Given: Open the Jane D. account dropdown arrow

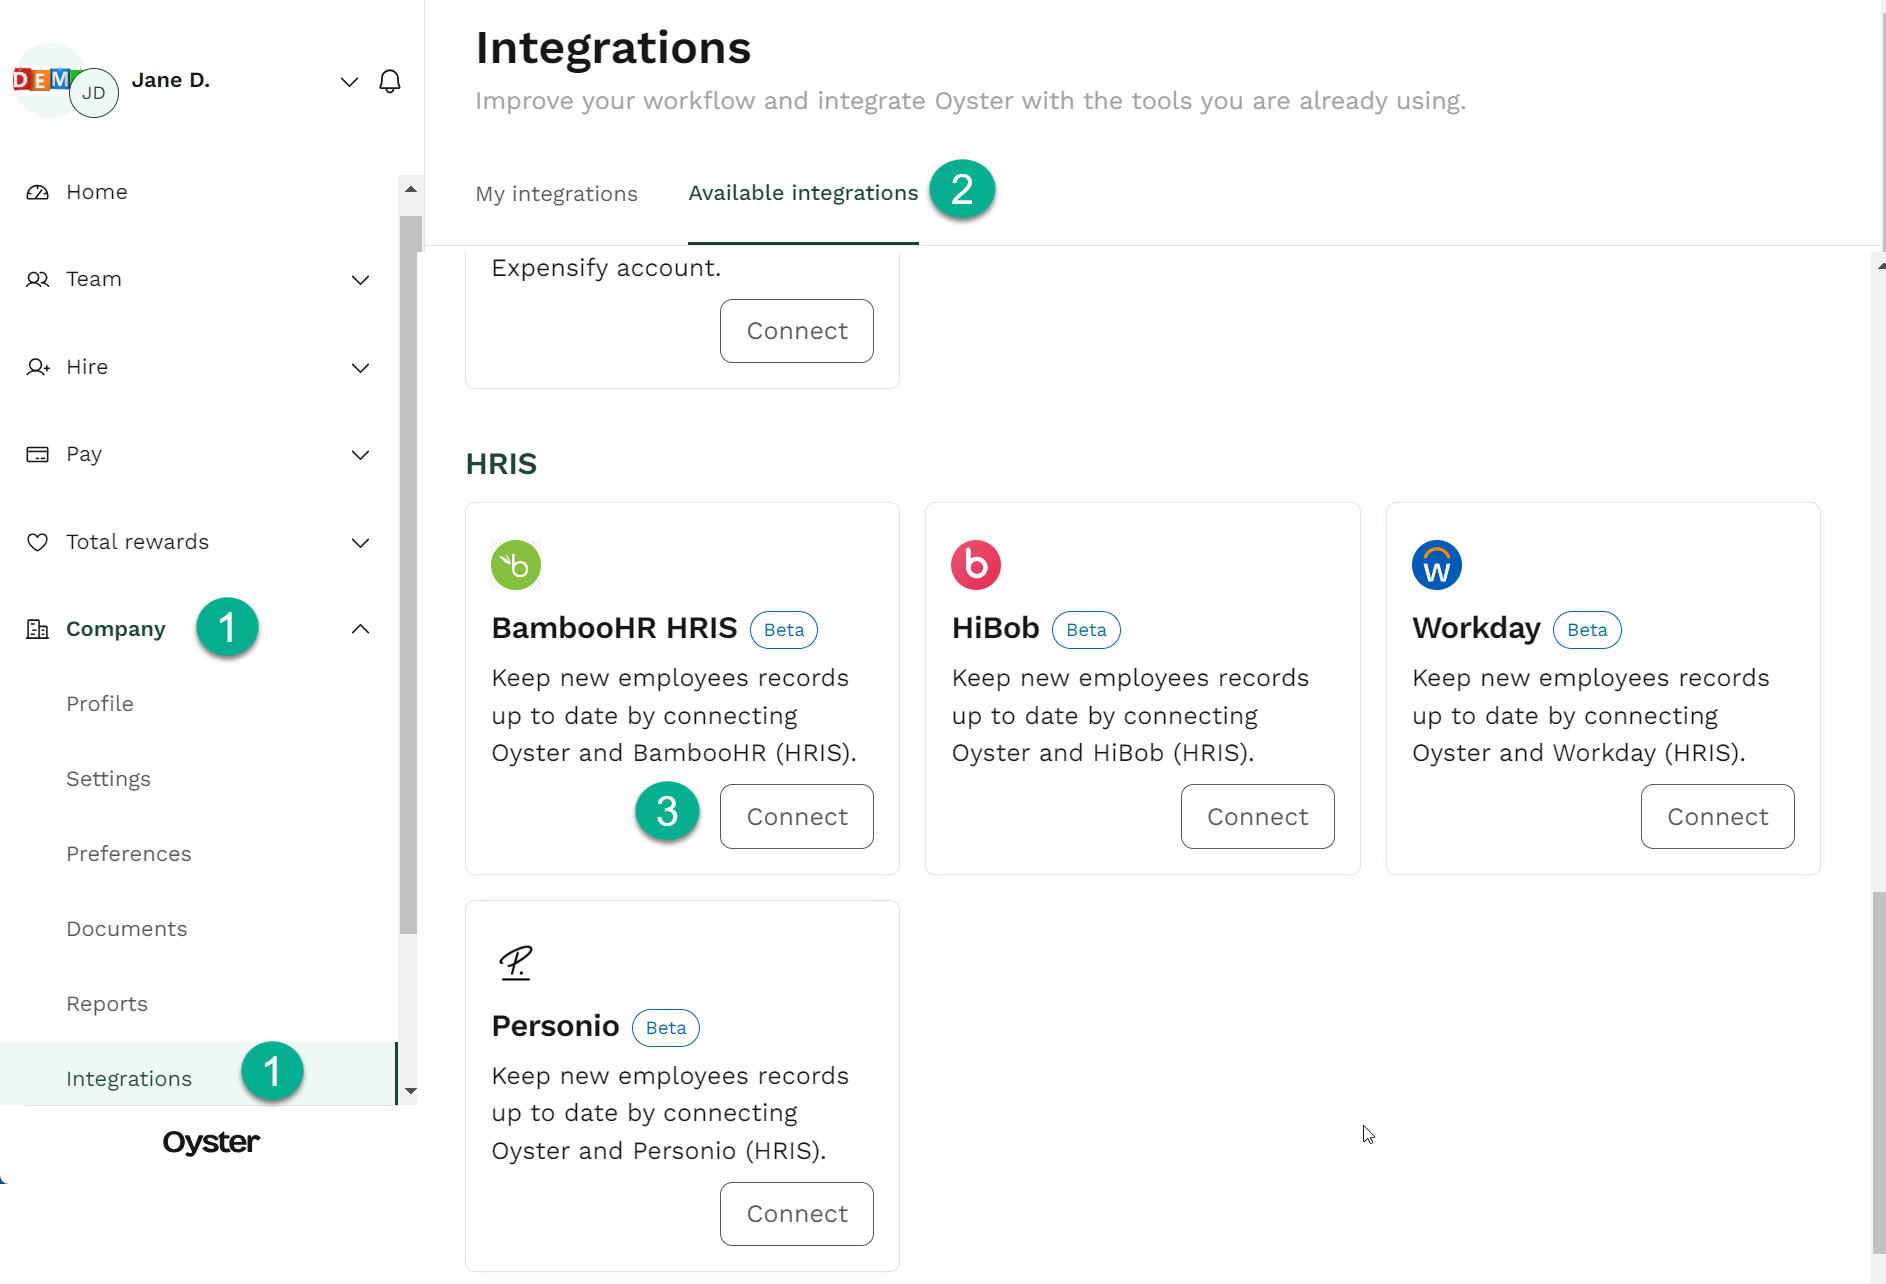Looking at the screenshot, I should point(349,81).
